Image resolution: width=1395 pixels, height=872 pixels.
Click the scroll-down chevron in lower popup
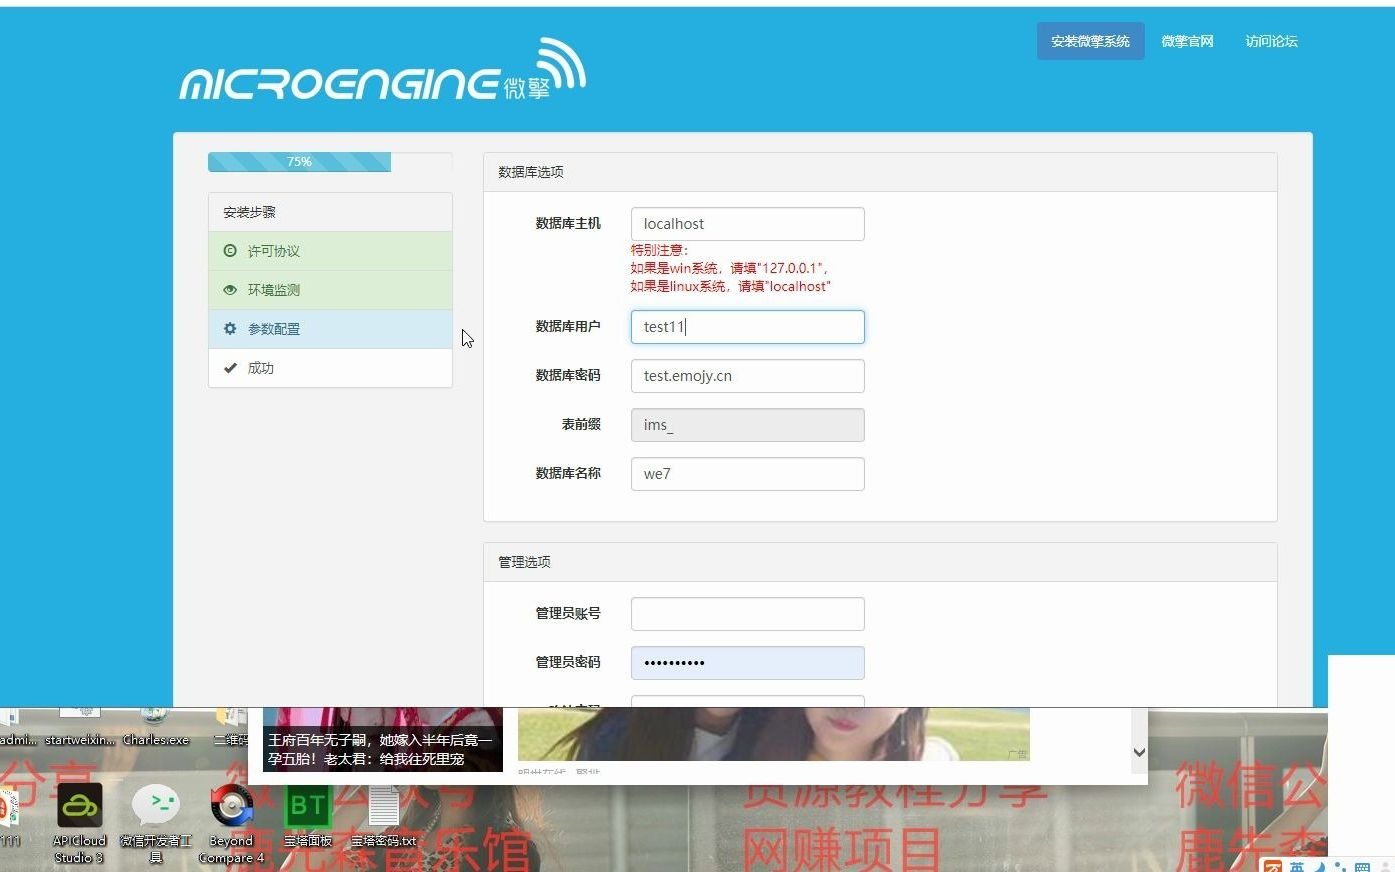[1139, 752]
